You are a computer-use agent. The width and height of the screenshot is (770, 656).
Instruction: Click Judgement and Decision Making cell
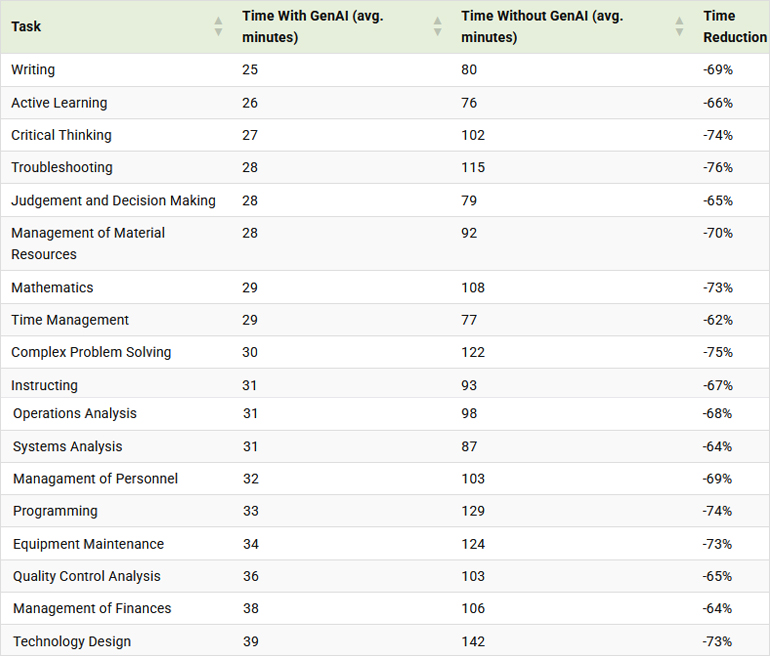(x=113, y=200)
